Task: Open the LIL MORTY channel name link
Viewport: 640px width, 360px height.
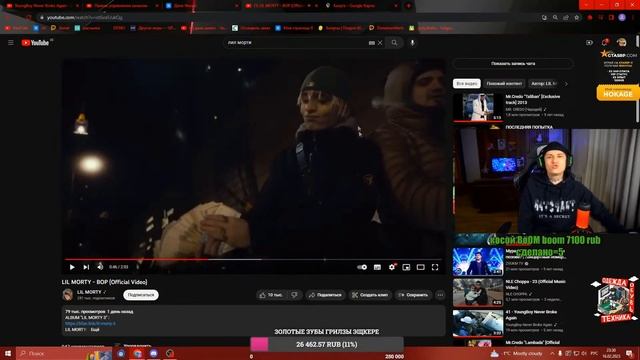Action: point(89,292)
